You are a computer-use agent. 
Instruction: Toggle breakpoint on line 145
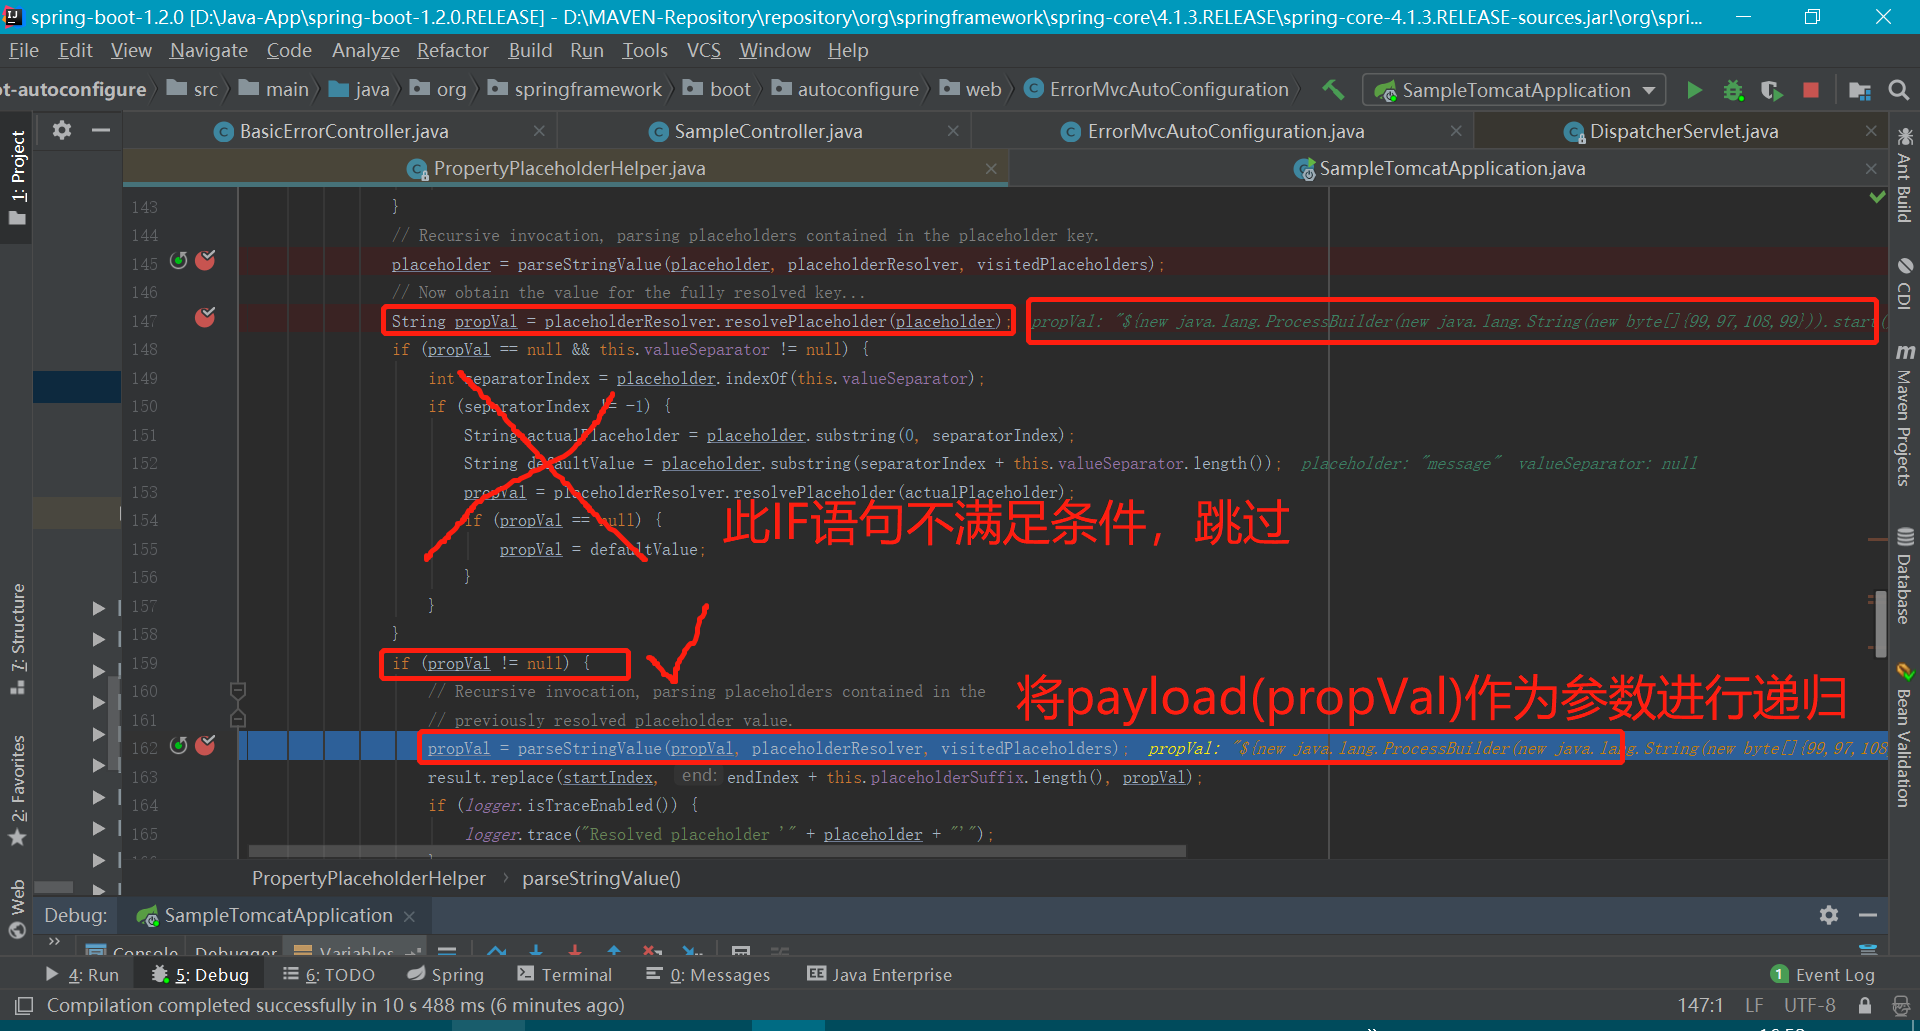(205, 261)
